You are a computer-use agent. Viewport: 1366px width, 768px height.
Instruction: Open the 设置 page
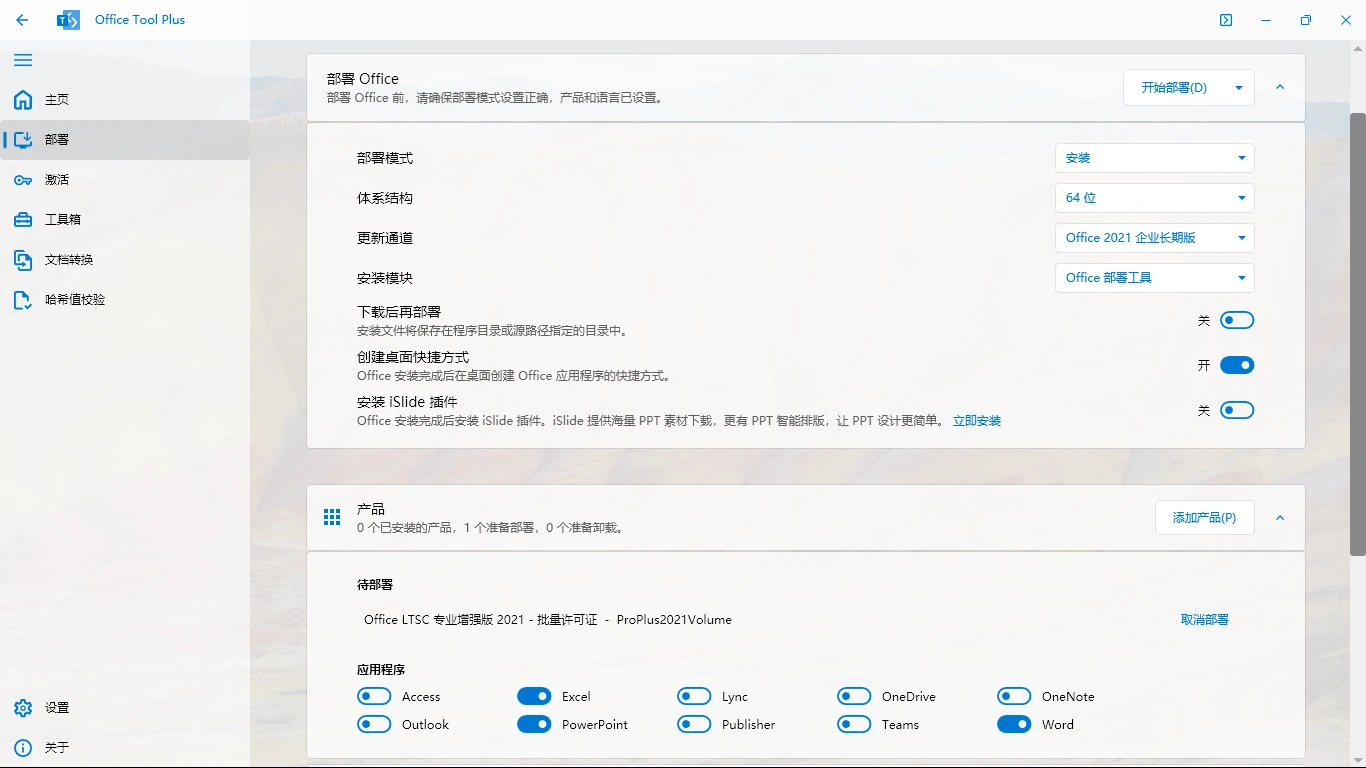(x=125, y=708)
